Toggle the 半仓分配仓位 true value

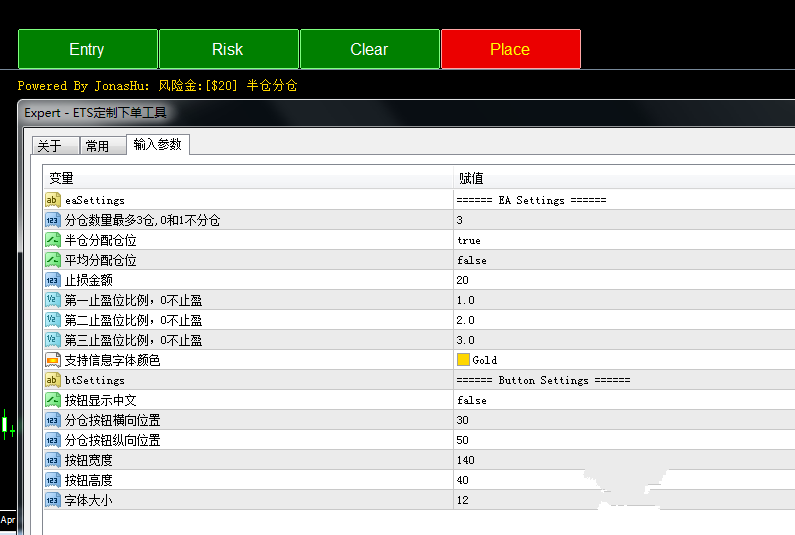(x=468, y=240)
